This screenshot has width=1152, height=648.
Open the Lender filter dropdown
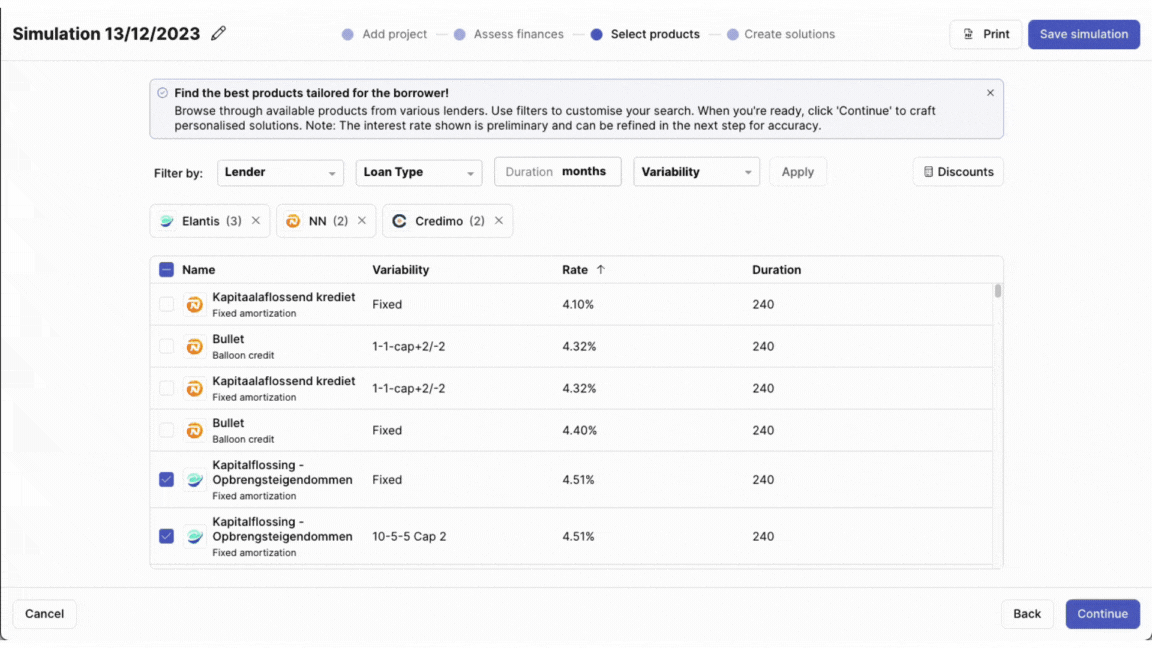[x=280, y=172]
